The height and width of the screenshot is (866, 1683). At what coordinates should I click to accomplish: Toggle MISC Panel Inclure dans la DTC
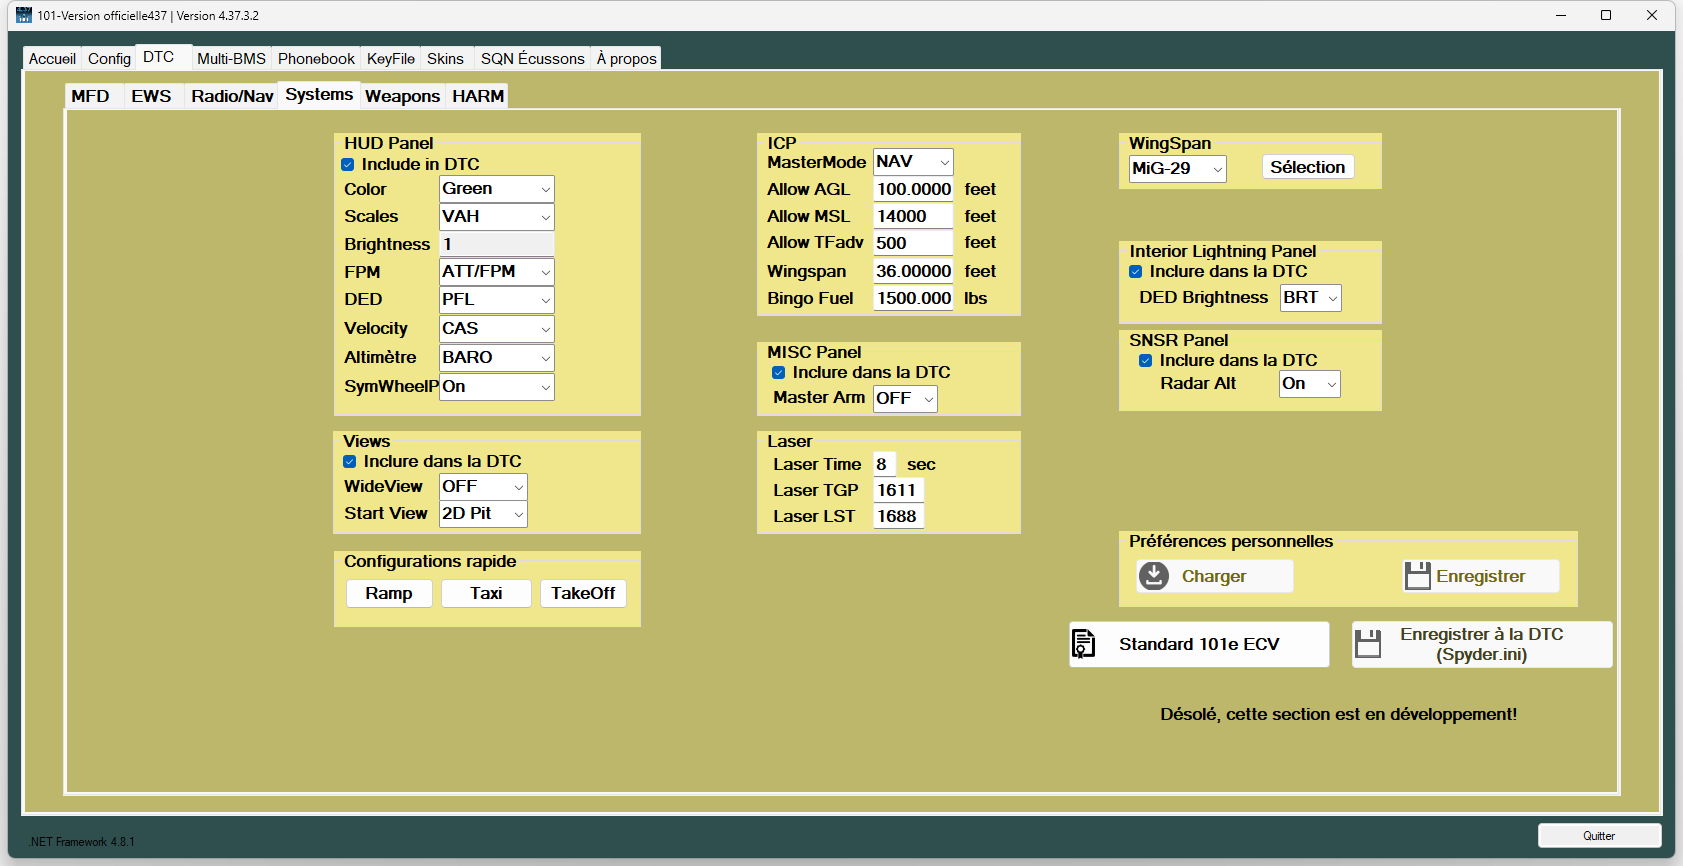pos(778,373)
